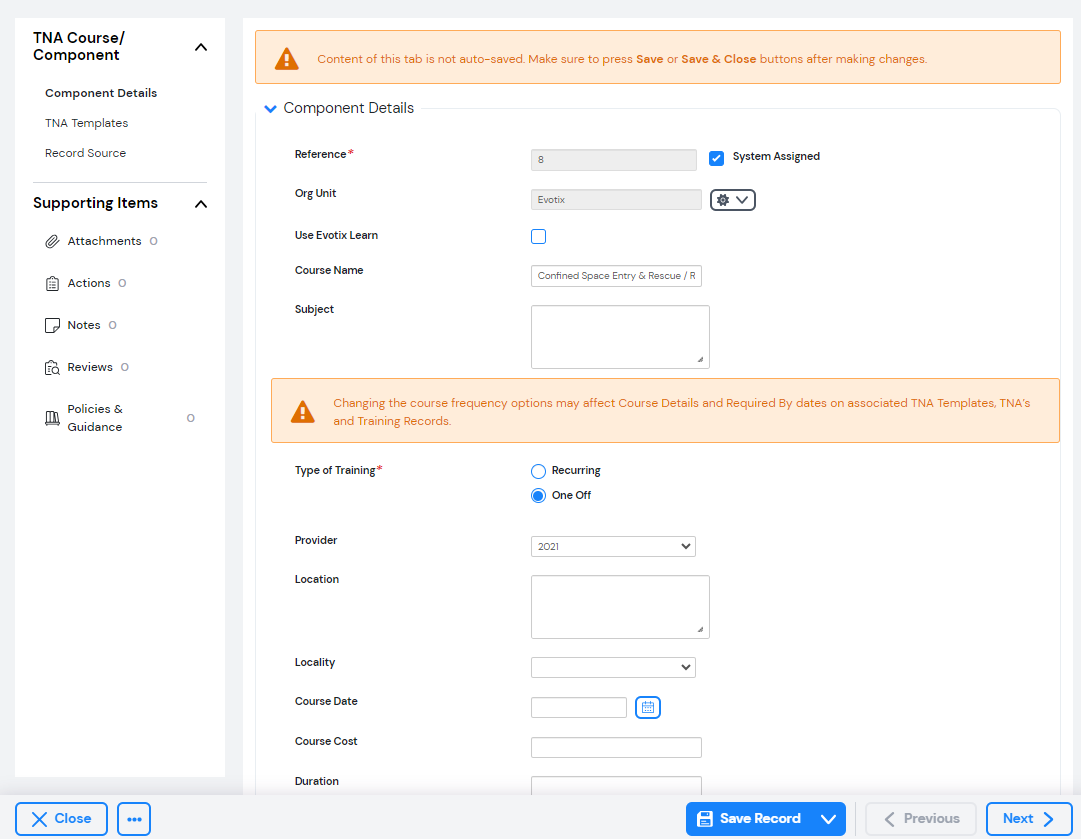The height and width of the screenshot is (839, 1081).
Task: Enable the Use Evotix Learn checkbox
Action: 539,237
